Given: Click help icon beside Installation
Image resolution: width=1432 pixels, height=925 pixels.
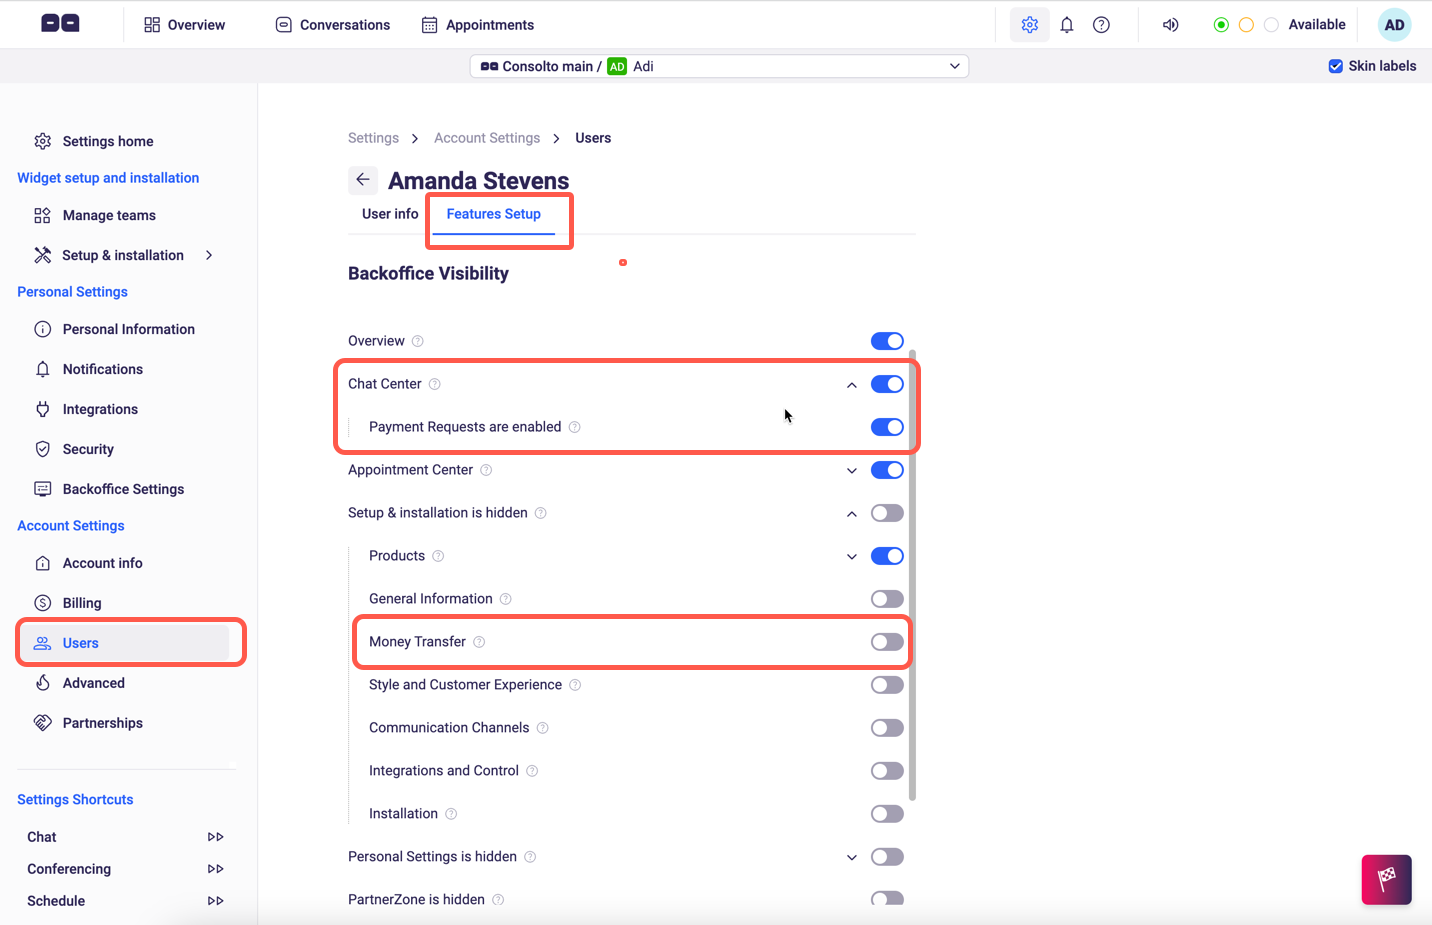Looking at the screenshot, I should 451,814.
